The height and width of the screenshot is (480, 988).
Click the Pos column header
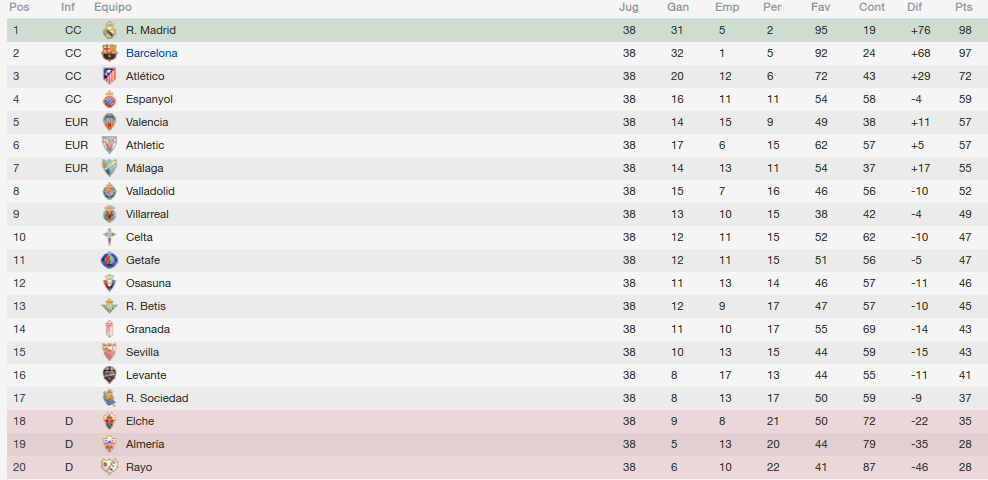(x=19, y=8)
